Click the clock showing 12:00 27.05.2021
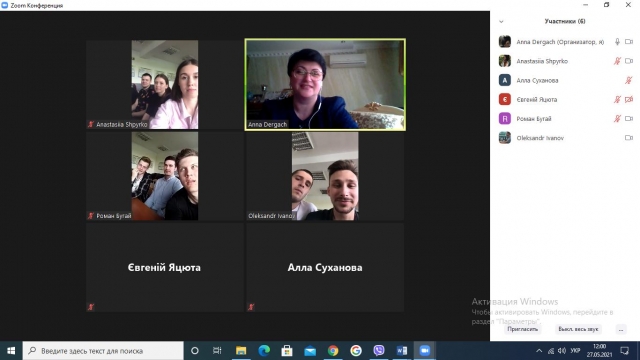This screenshot has width=640, height=360. (x=599, y=351)
